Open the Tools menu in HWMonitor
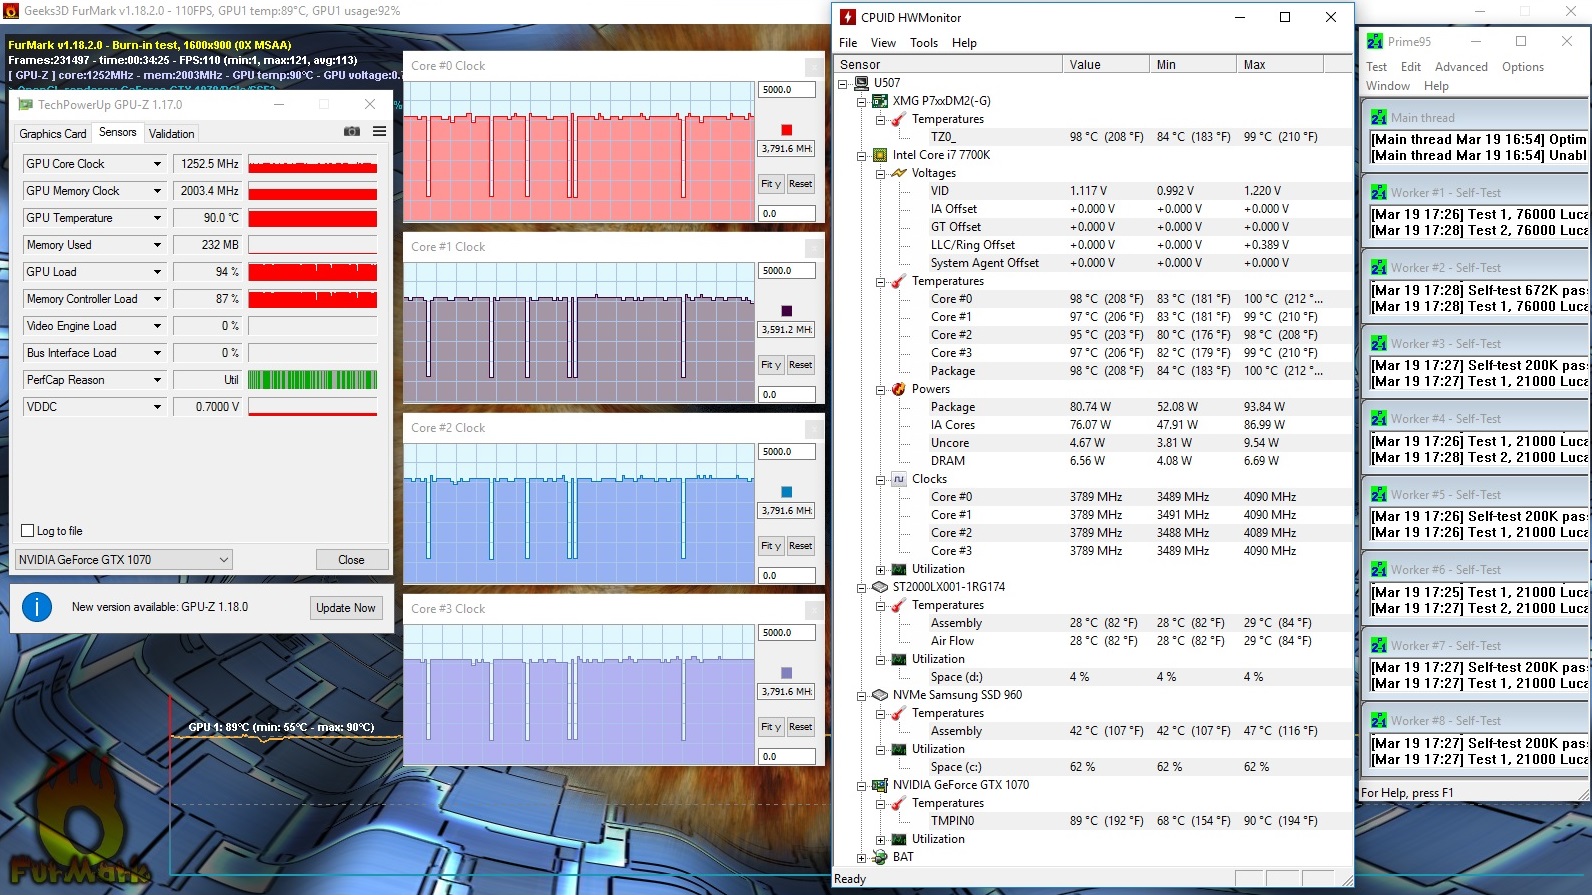Viewport: 1592px width, 895px height. 923,43
